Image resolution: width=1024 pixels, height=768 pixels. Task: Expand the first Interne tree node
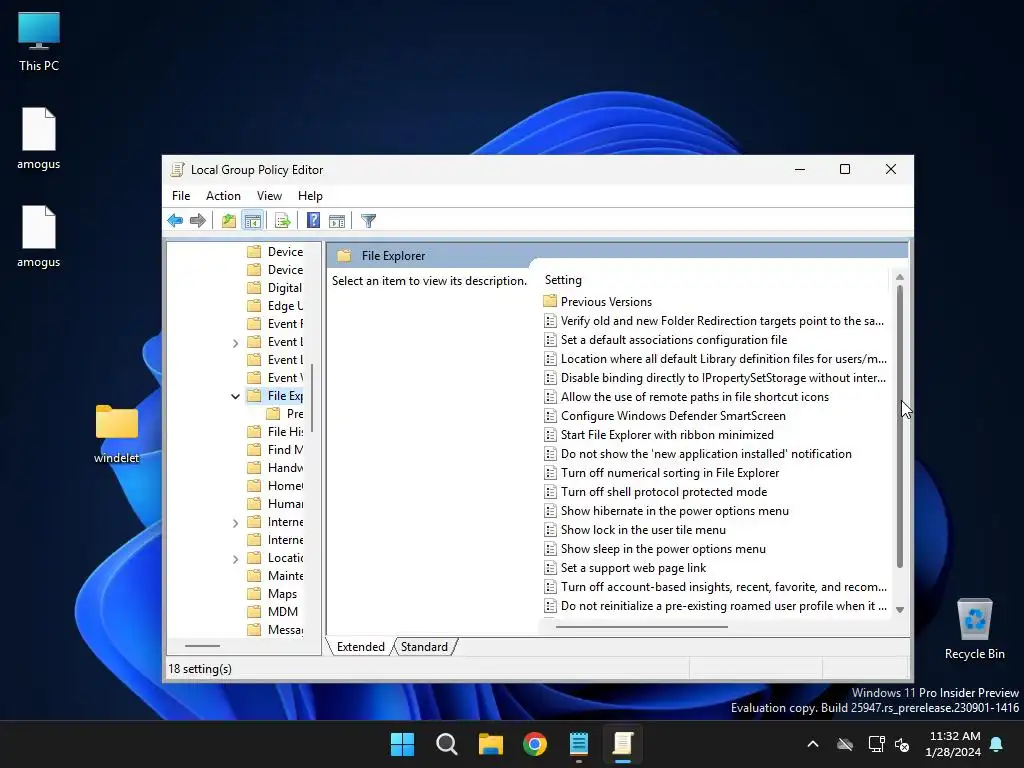pyautogui.click(x=235, y=522)
